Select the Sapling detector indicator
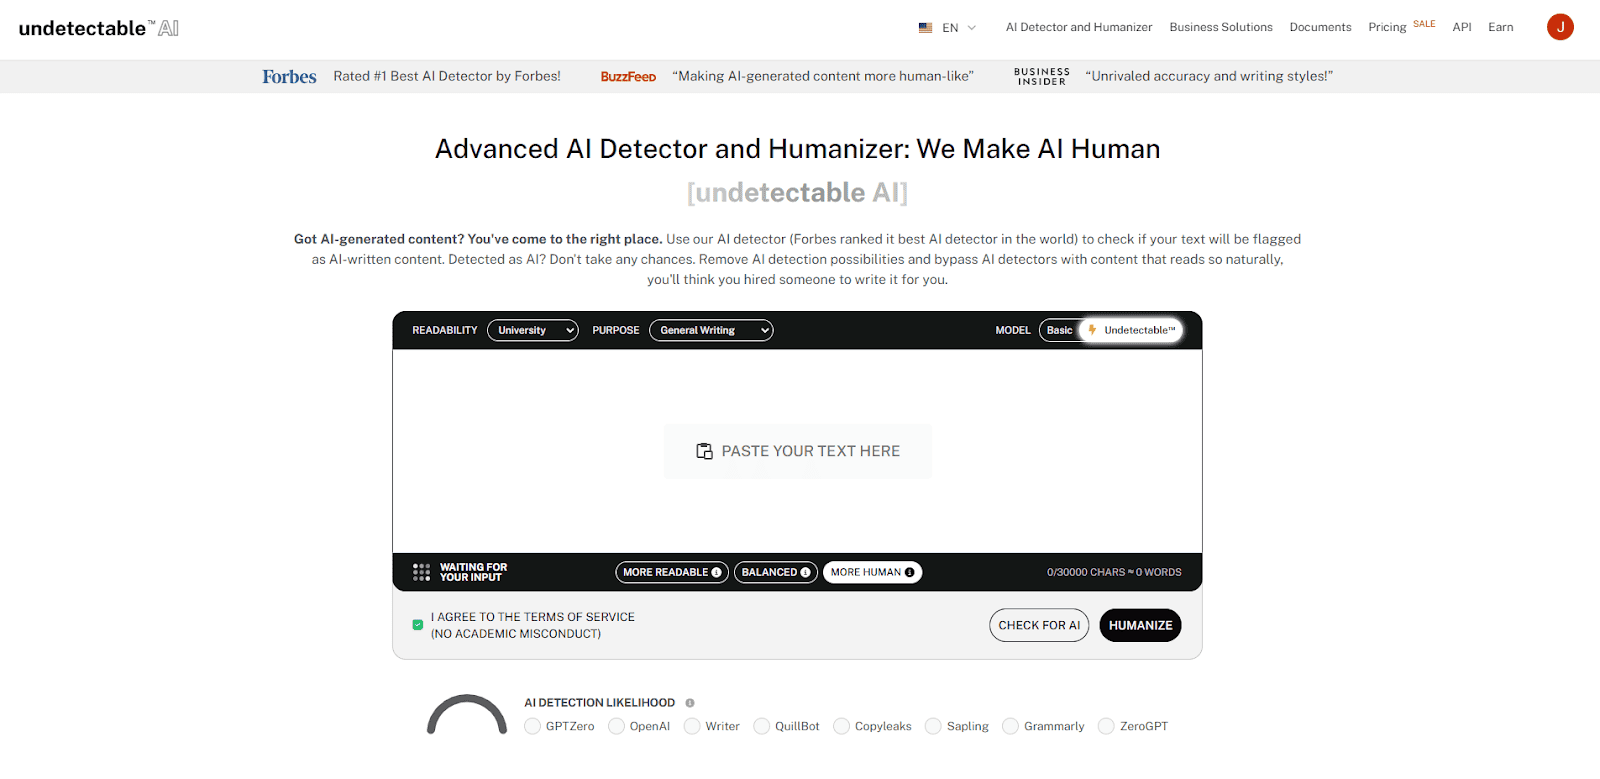Image resolution: width=1600 pixels, height=779 pixels. 933,726
